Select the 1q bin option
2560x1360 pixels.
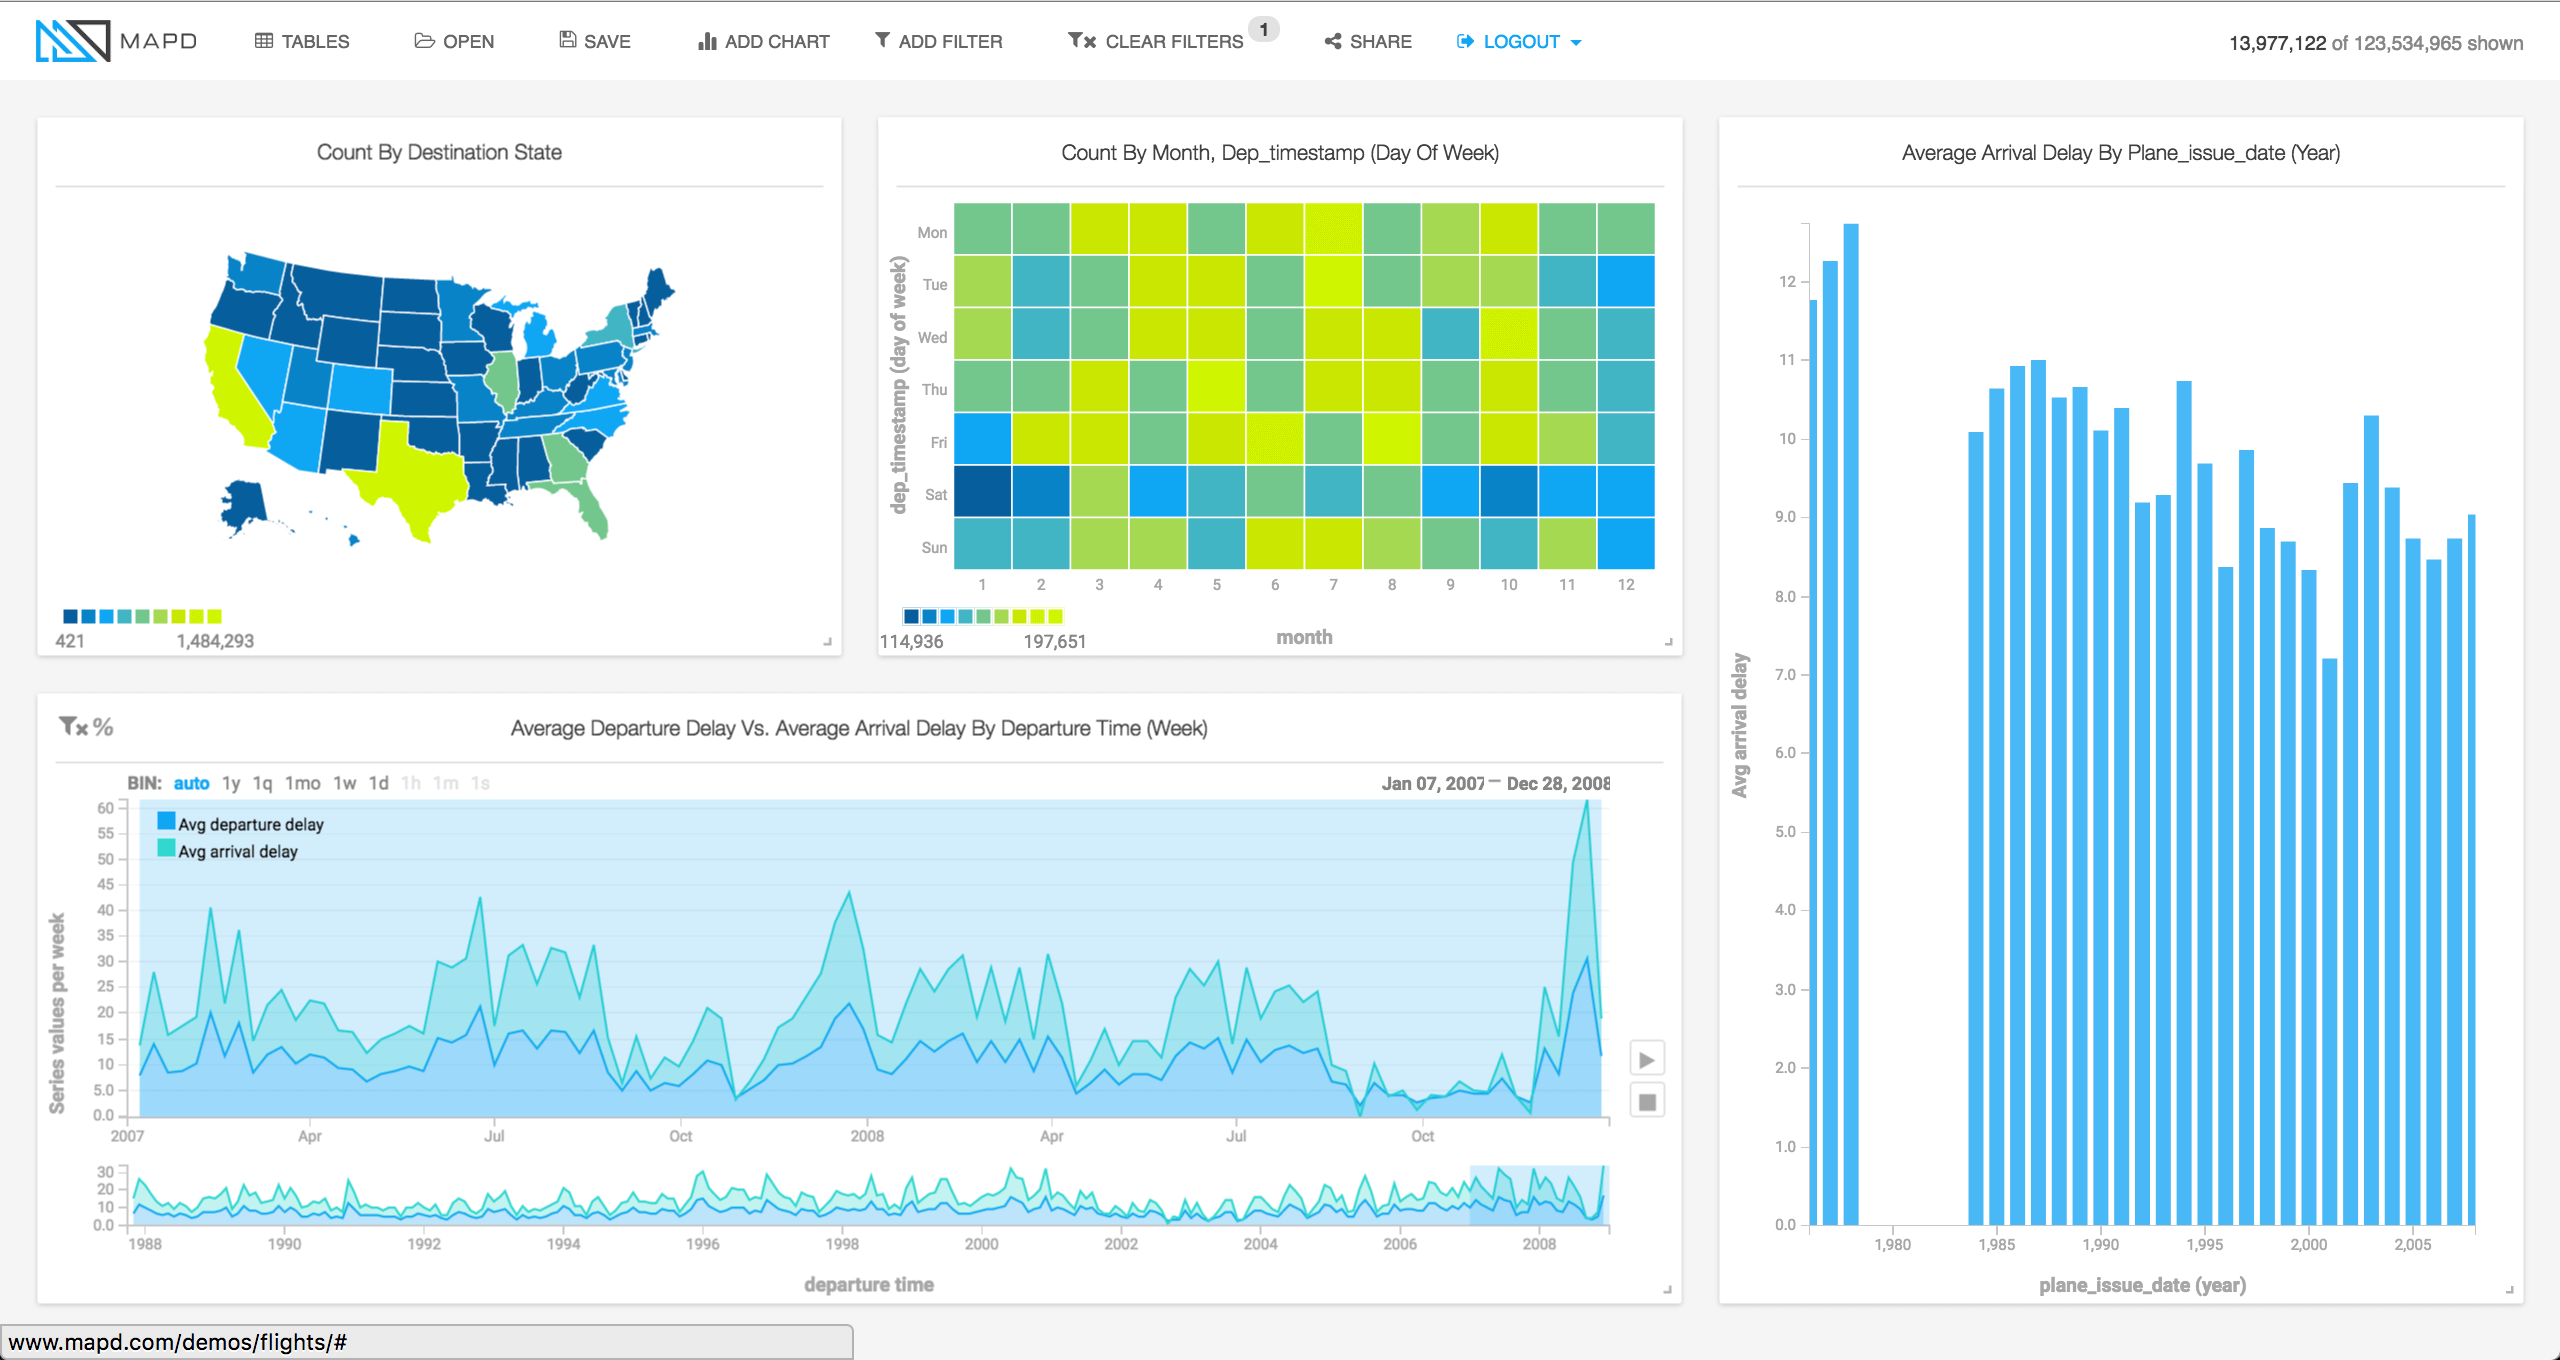click(262, 783)
